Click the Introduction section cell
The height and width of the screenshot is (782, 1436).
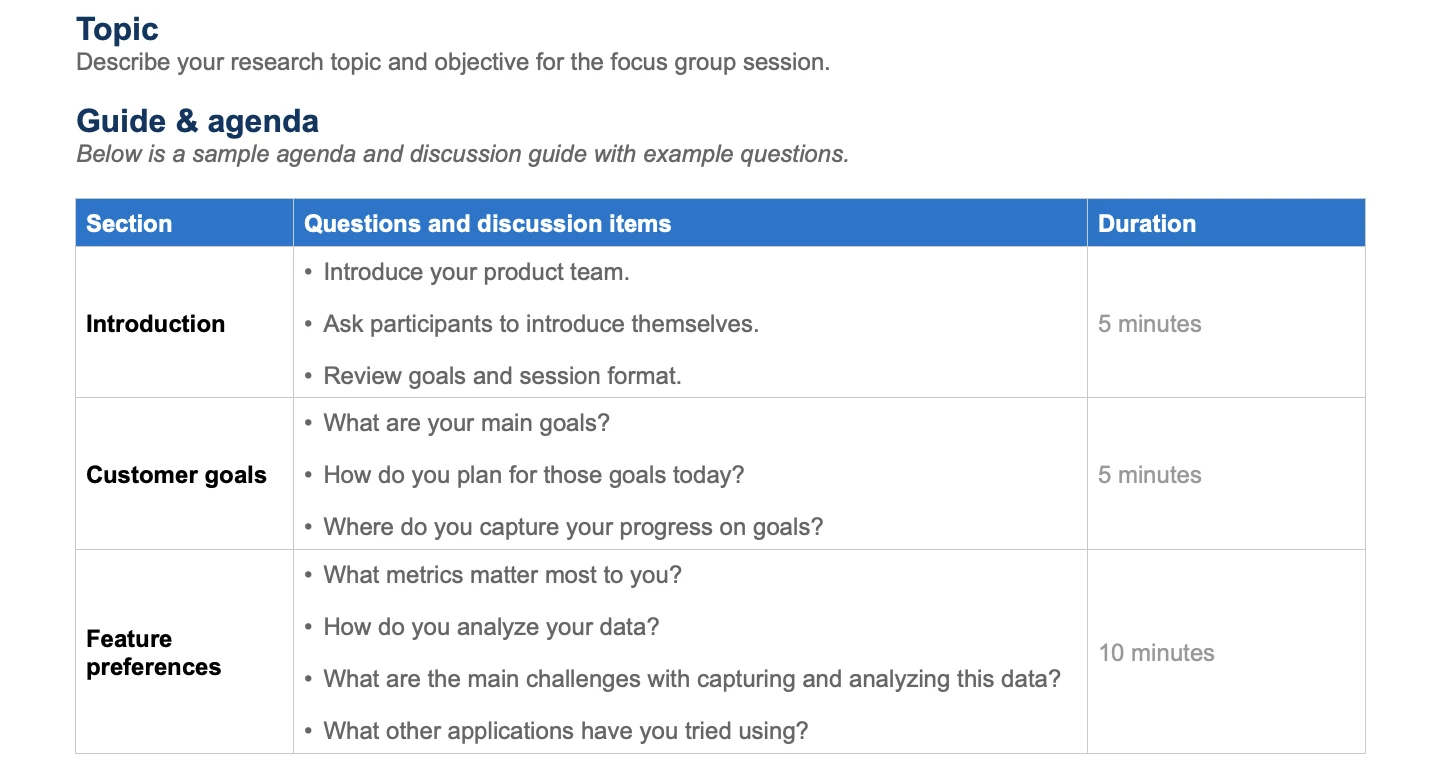[x=155, y=324]
